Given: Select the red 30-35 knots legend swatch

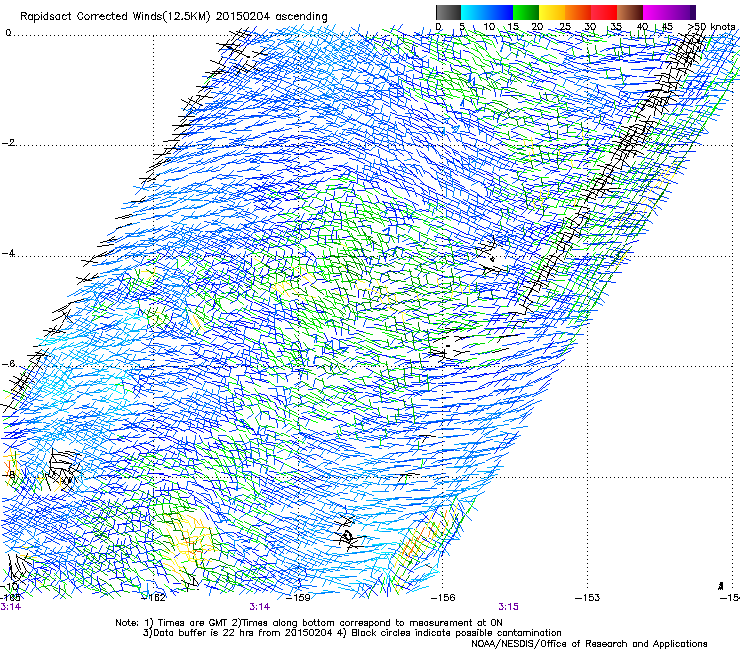Looking at the screenshot, I should tap(604, 12).
